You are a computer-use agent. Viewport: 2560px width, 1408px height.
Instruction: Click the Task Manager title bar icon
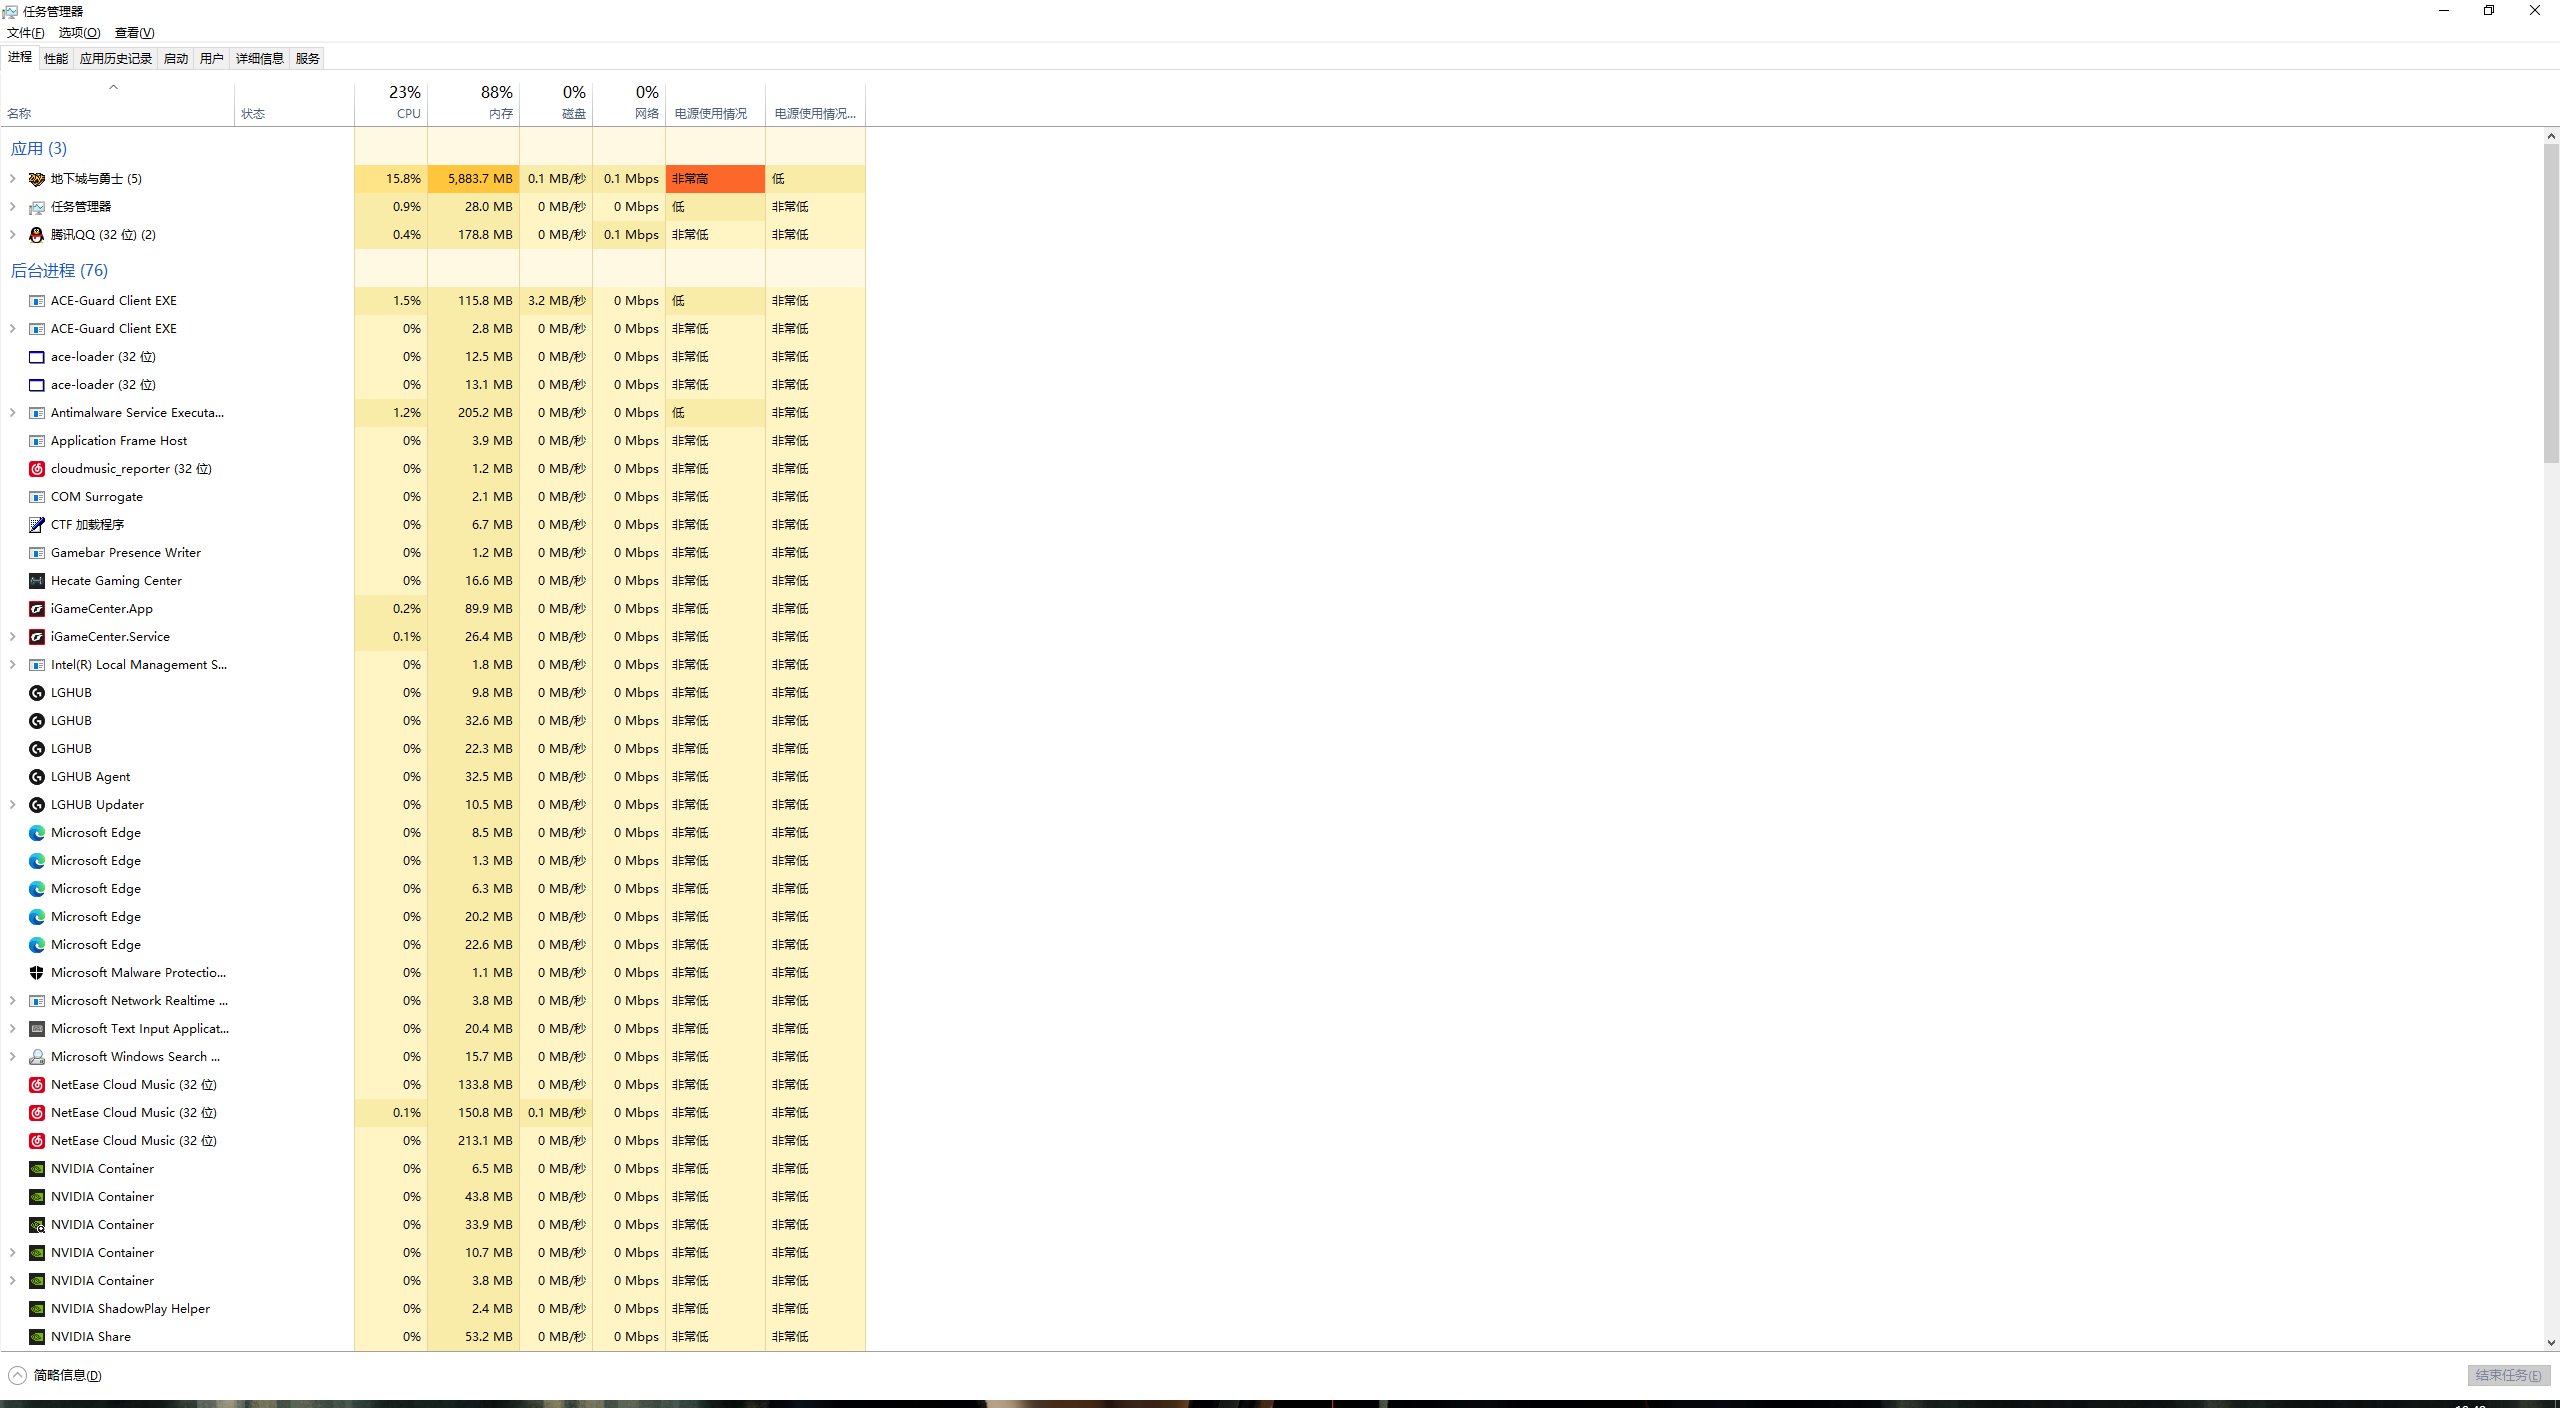pos(10,11)
